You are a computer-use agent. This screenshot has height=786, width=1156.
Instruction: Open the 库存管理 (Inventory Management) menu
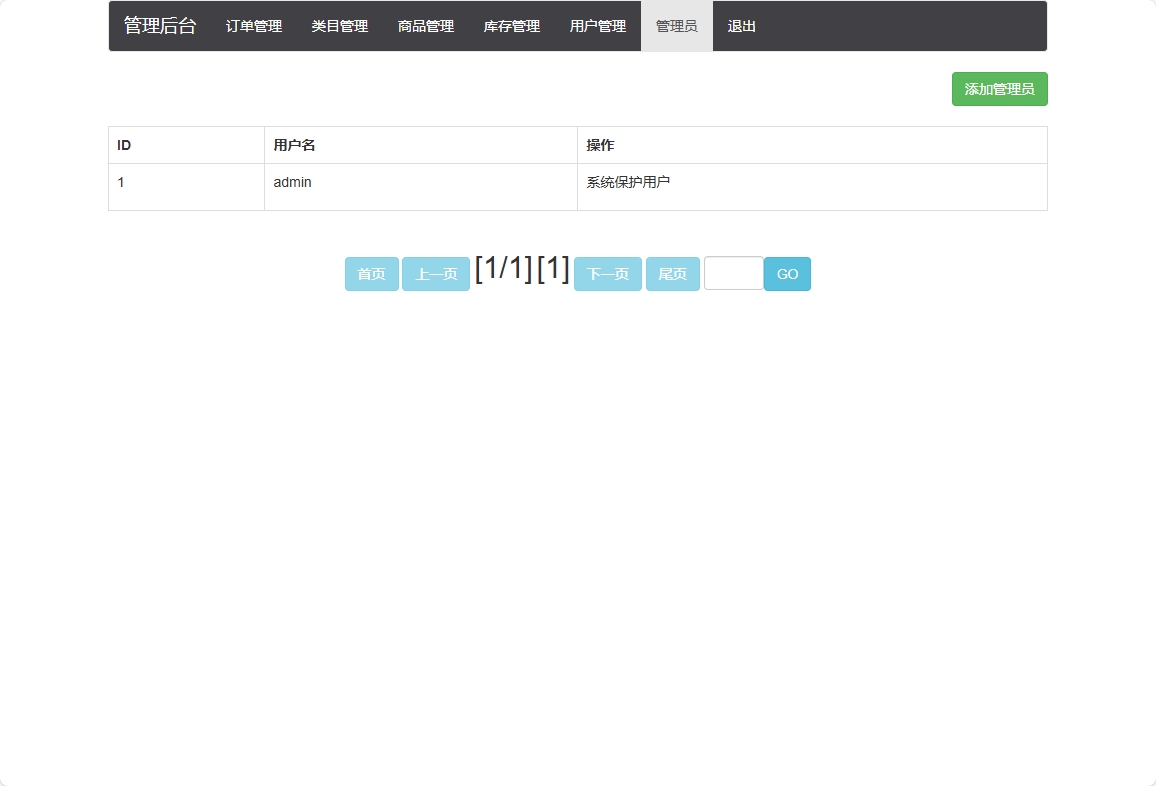click(511, 26)
